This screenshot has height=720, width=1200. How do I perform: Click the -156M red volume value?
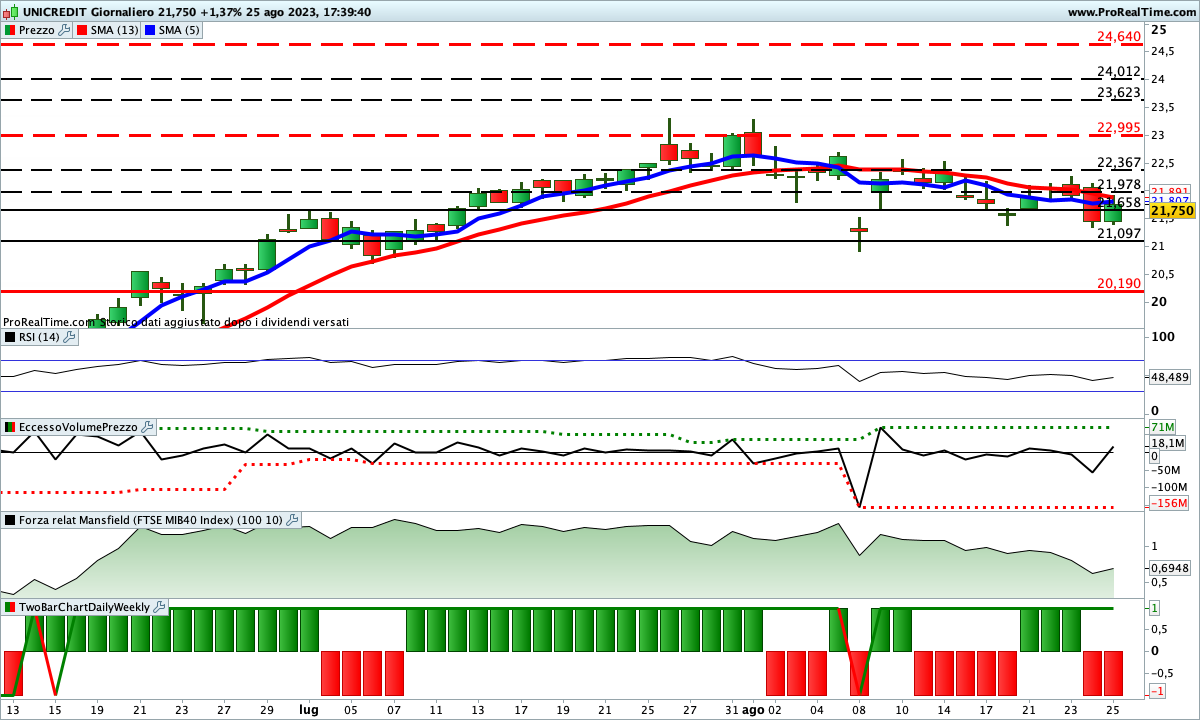[x=1168, y=503]
